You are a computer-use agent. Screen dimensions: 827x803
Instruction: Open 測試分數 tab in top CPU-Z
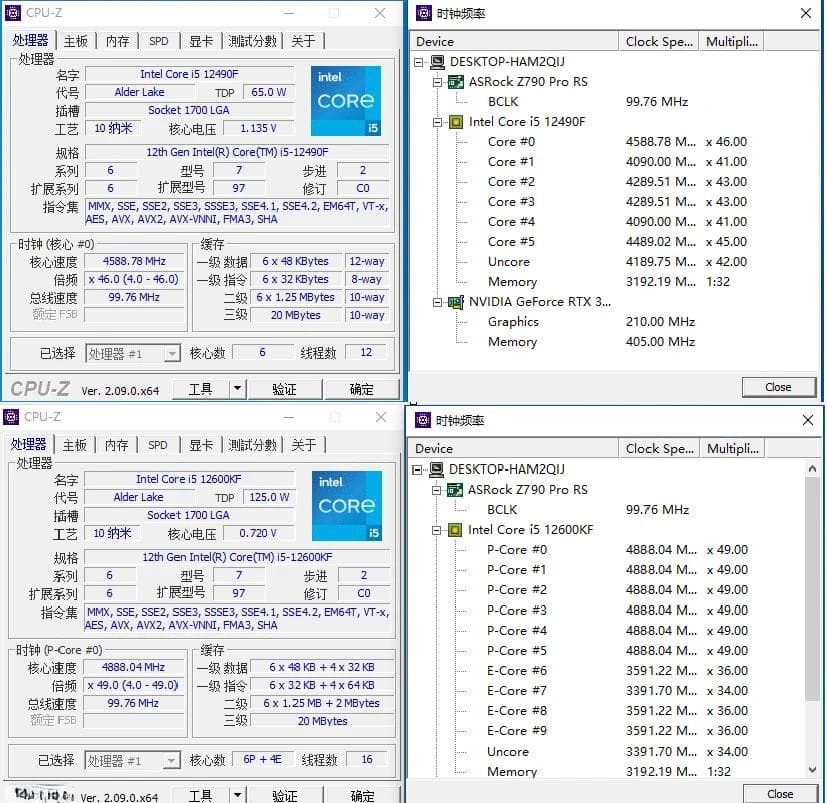pyautogui.click(x=252, y=41)
